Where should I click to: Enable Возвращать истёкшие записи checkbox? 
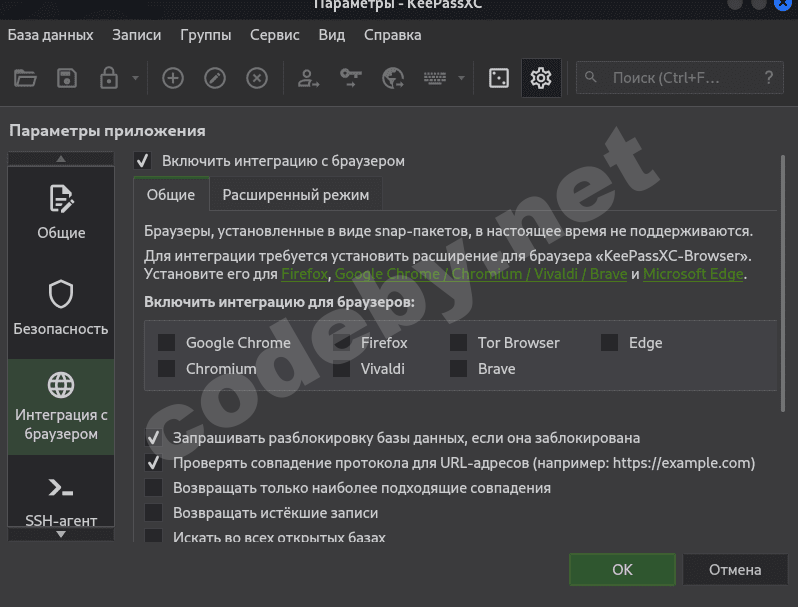click(x=153, y=513)
